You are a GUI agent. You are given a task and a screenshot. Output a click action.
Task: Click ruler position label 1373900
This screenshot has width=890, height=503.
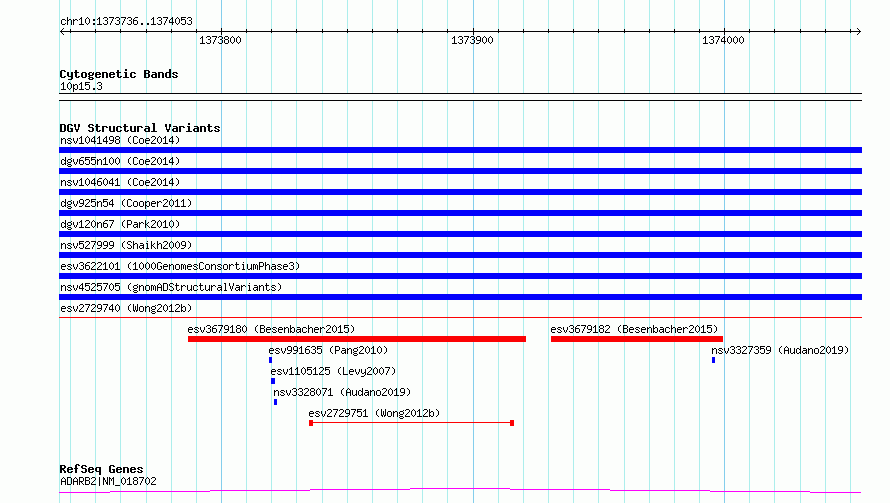click(x=472, y=40)
